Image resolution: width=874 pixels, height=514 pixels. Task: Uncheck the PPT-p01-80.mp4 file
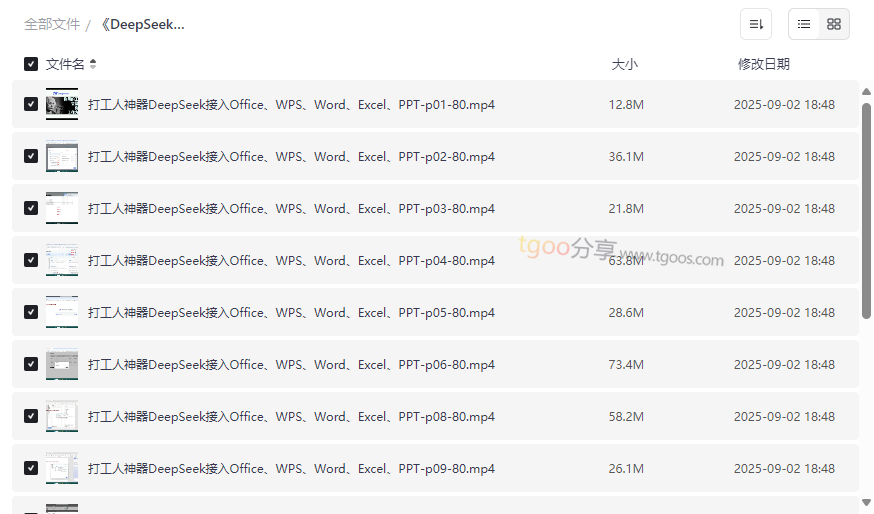coord(31,104)
